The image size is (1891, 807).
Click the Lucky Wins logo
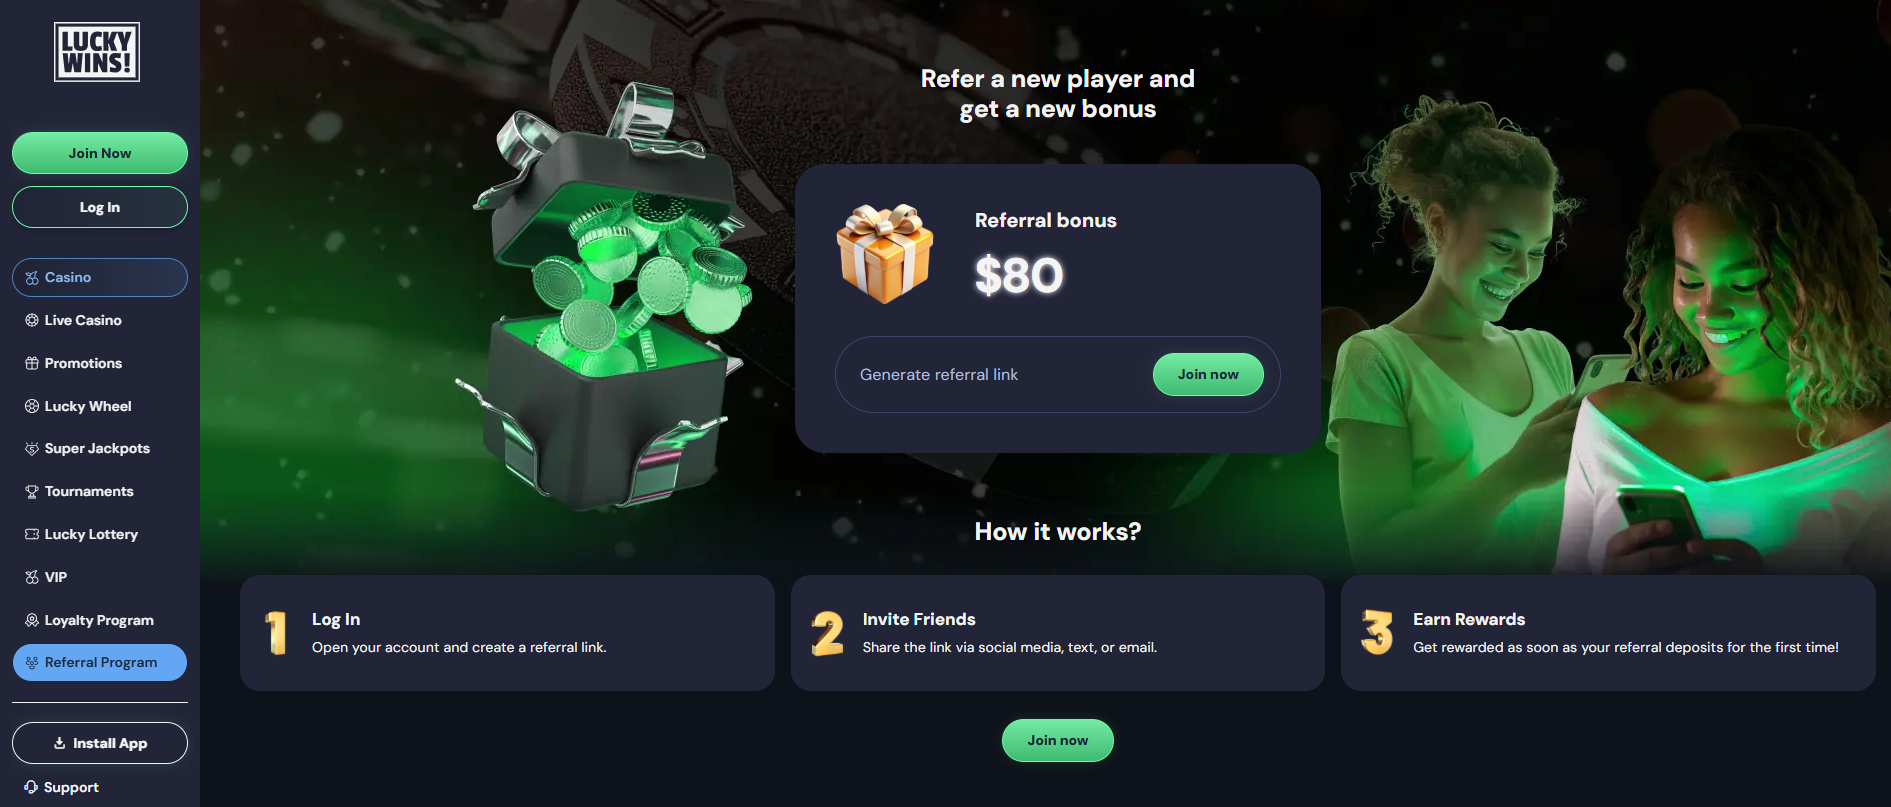(x=97, y=52)
